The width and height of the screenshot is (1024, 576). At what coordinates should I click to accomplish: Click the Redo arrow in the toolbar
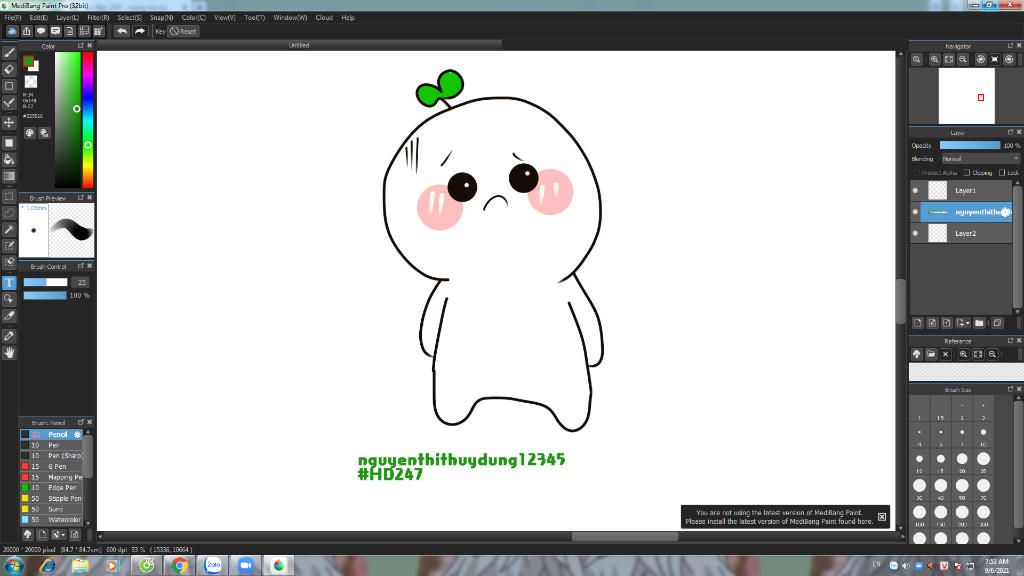[140, 31]
